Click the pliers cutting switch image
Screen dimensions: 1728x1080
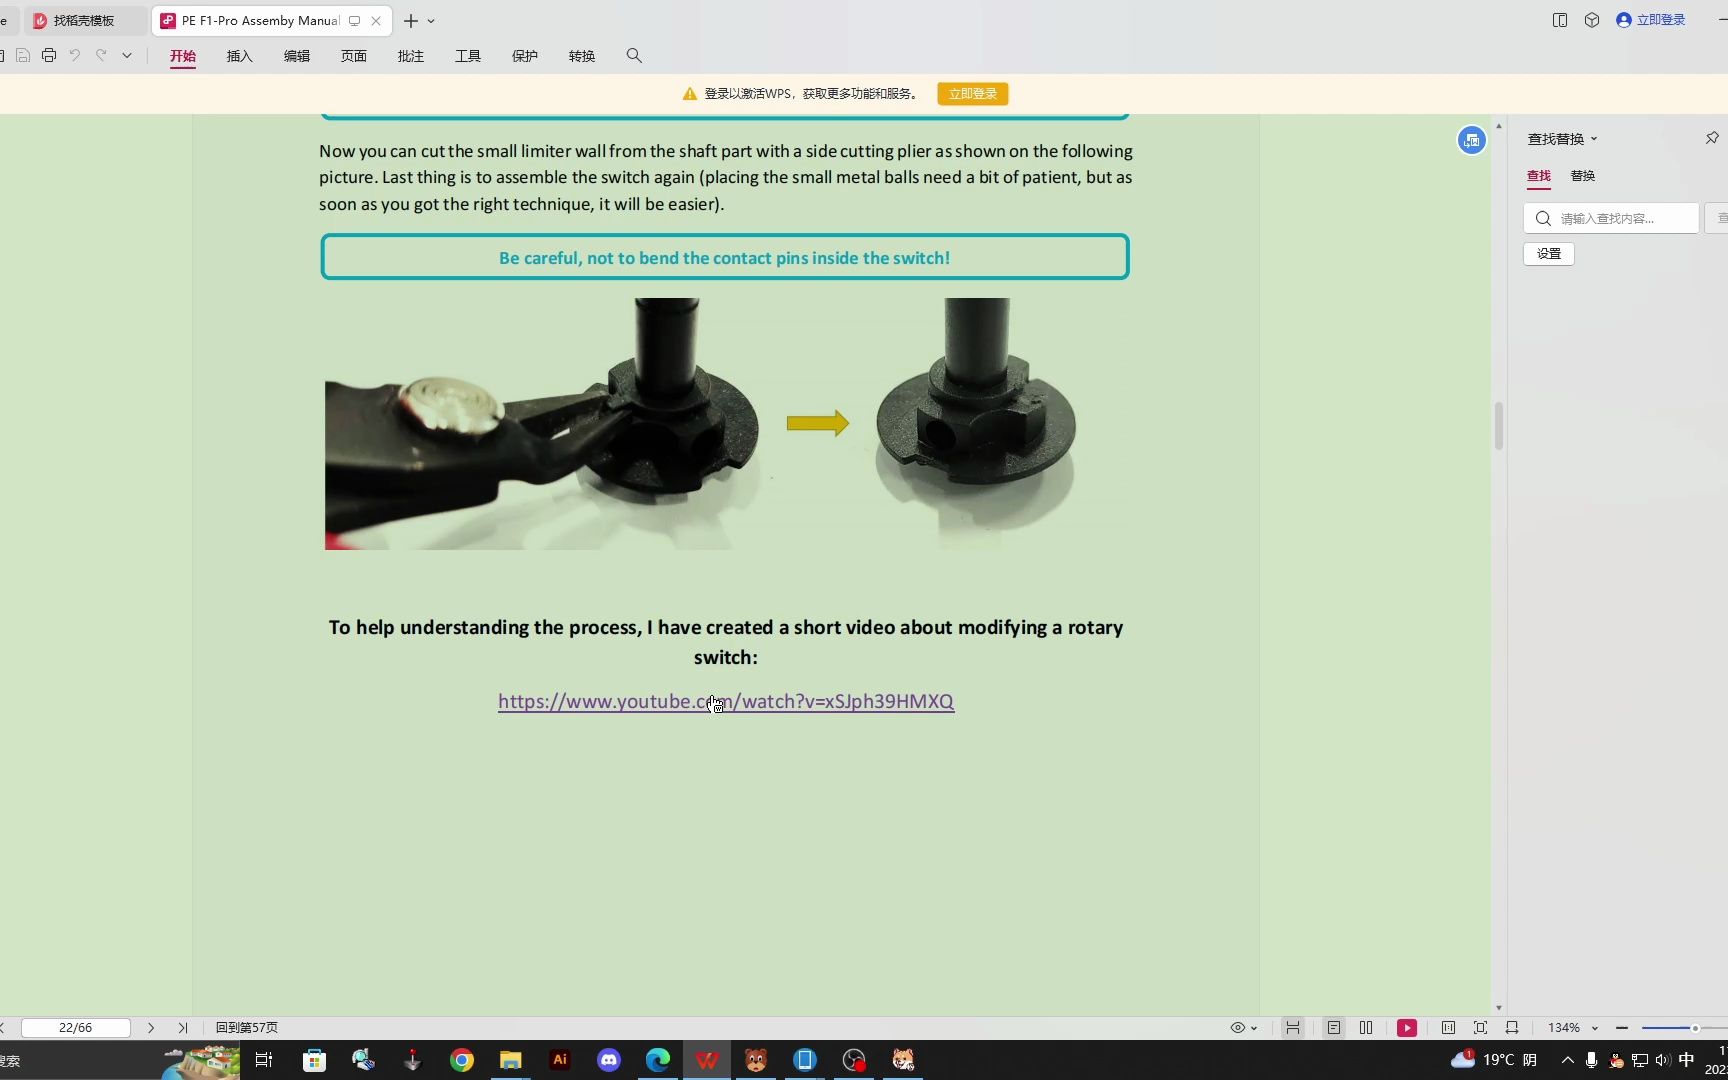click(541, 424)
